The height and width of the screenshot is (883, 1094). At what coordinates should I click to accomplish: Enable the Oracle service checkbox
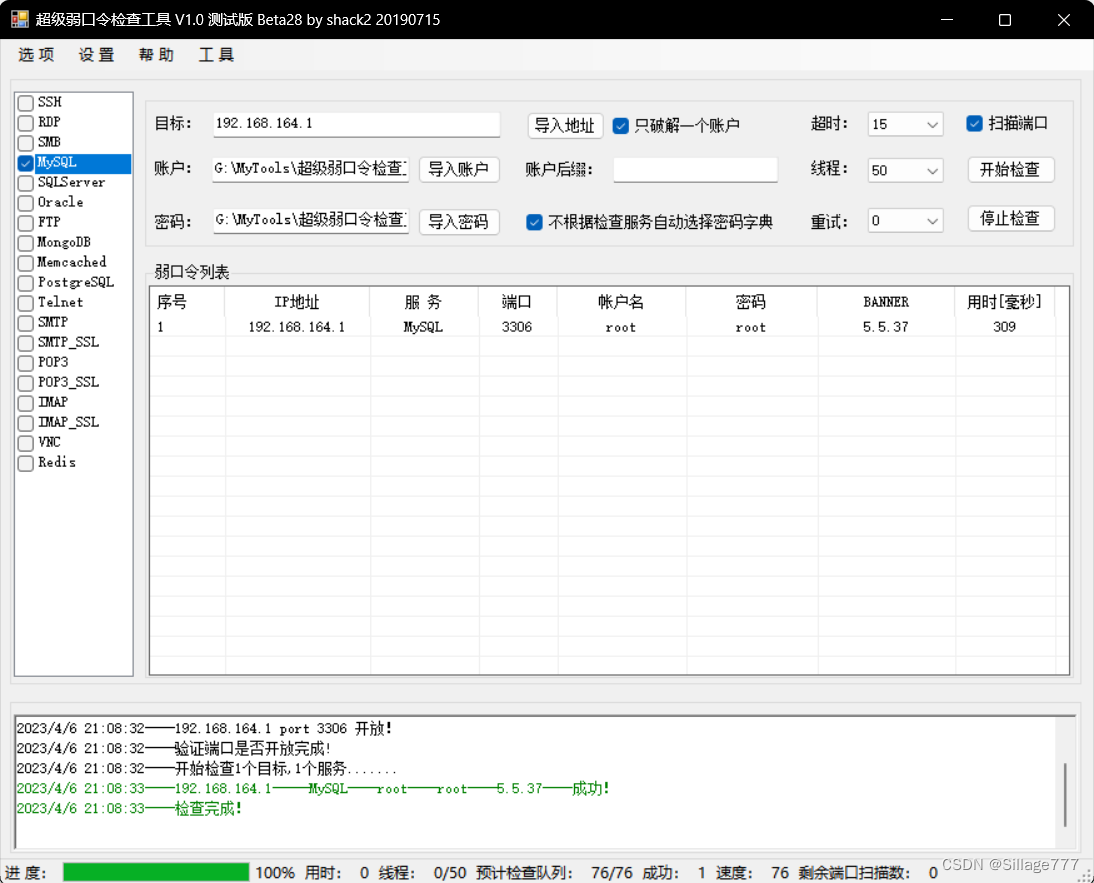[26, 203]
